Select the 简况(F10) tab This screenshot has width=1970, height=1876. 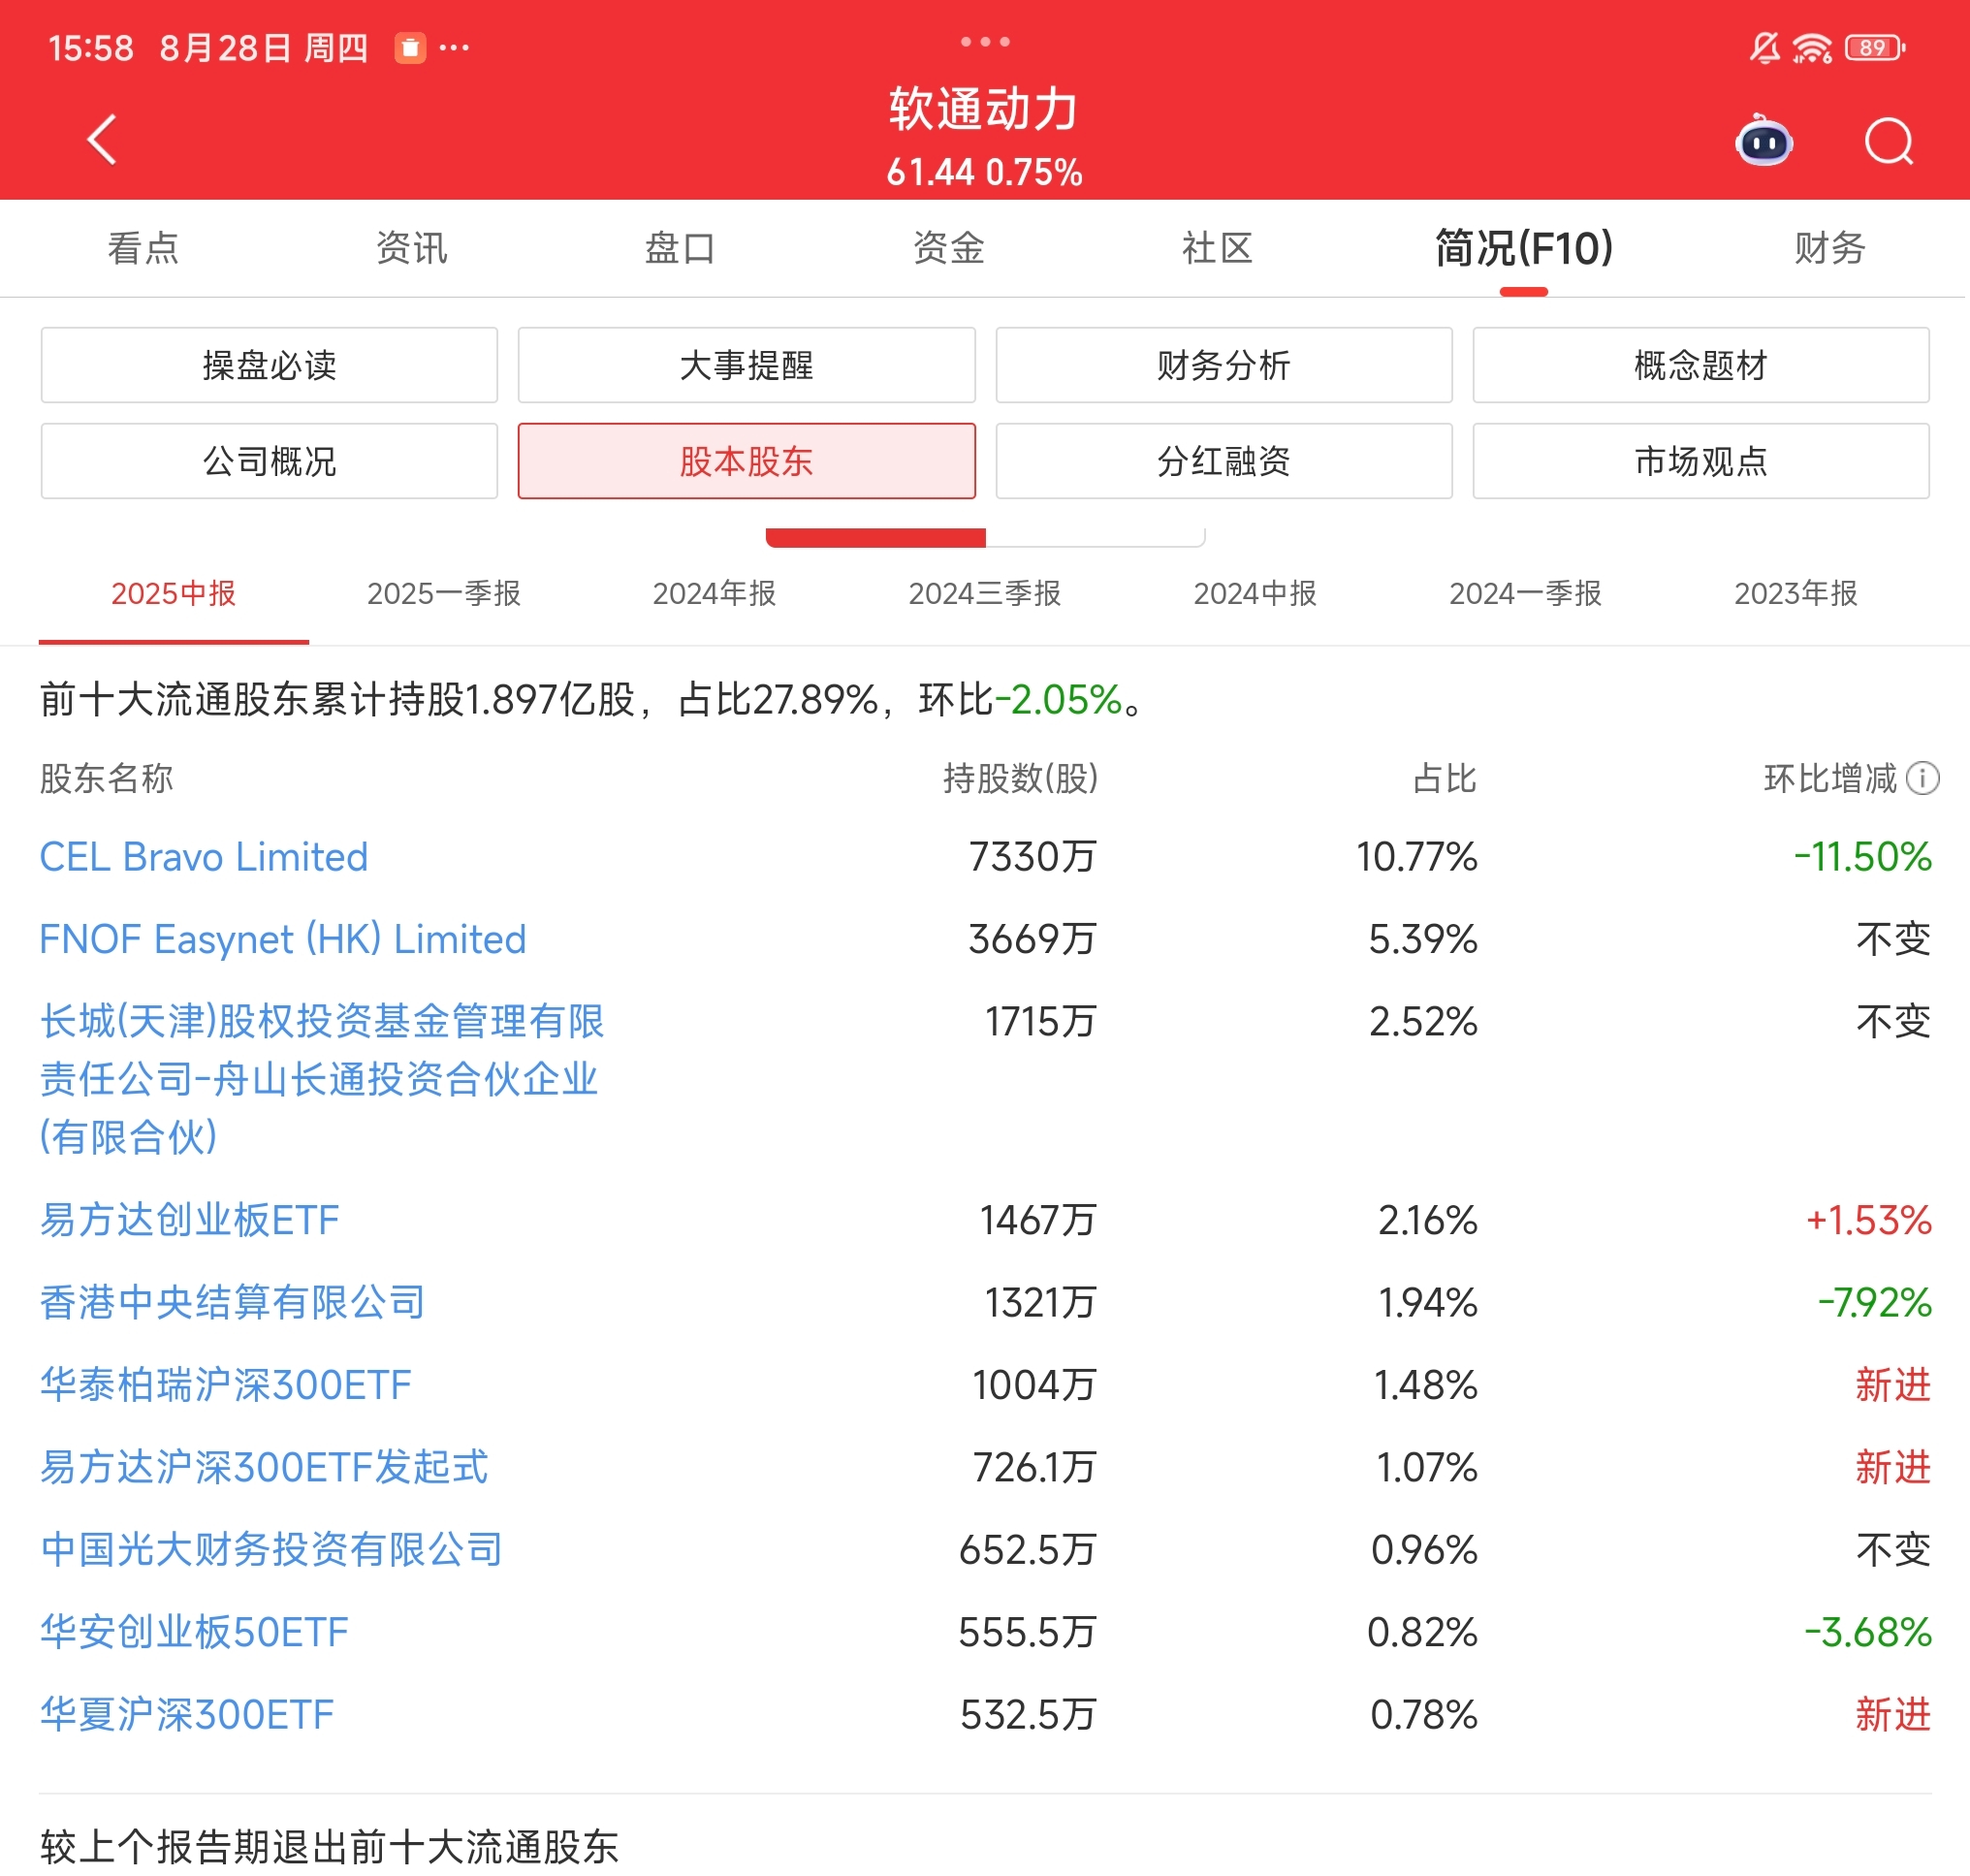[1524, 248]
